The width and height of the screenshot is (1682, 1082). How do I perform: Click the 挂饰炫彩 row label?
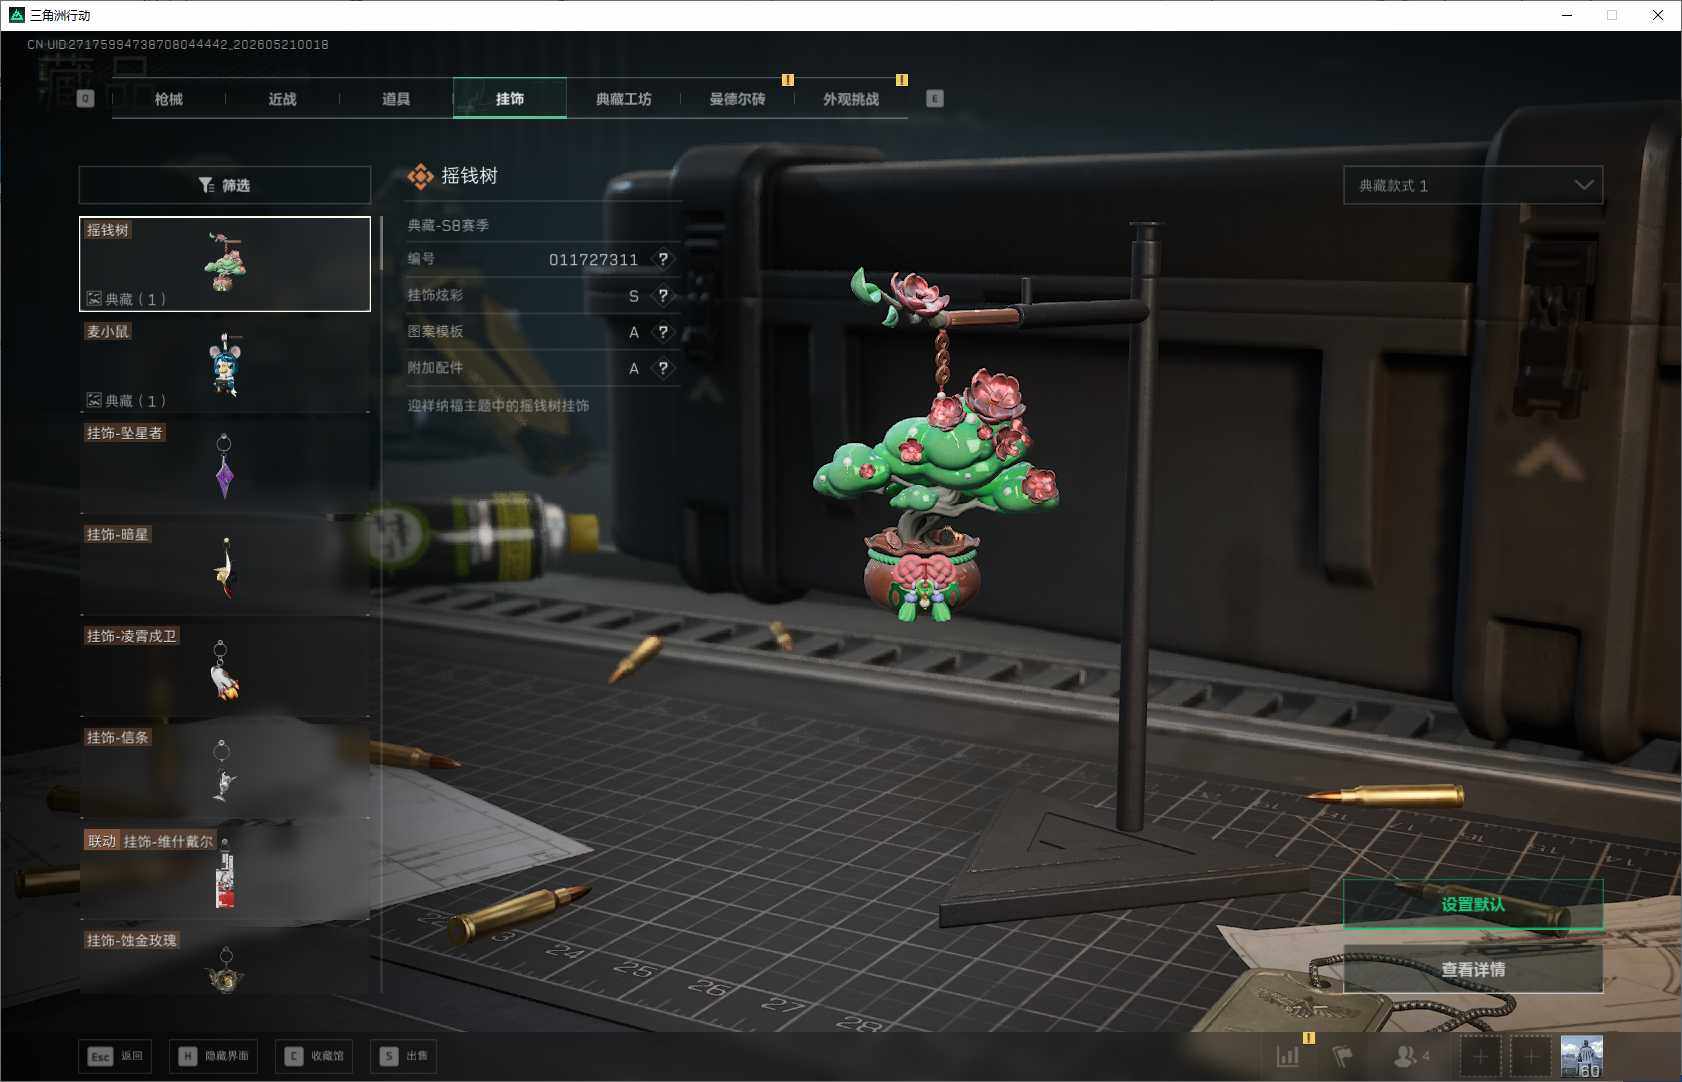pos(435,295)
